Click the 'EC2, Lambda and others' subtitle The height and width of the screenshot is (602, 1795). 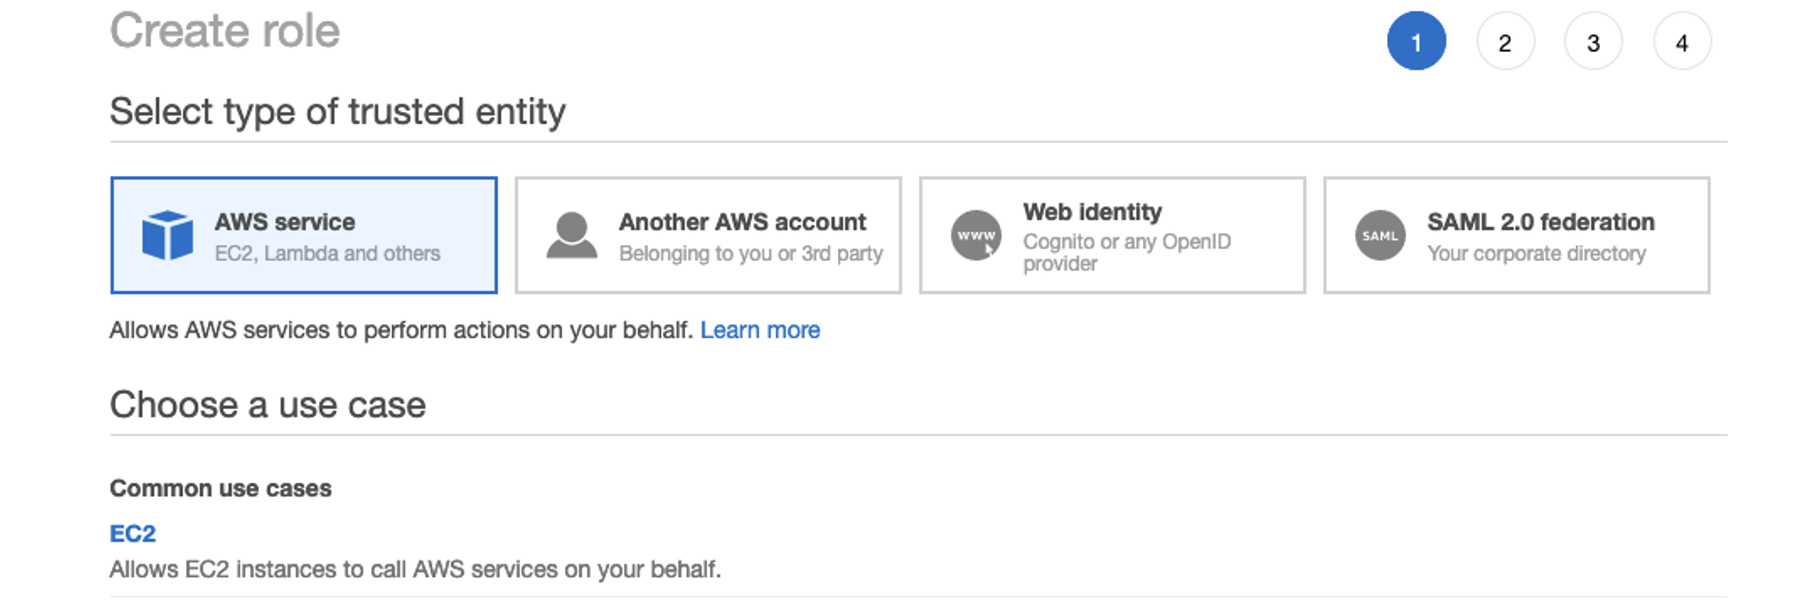327,254
